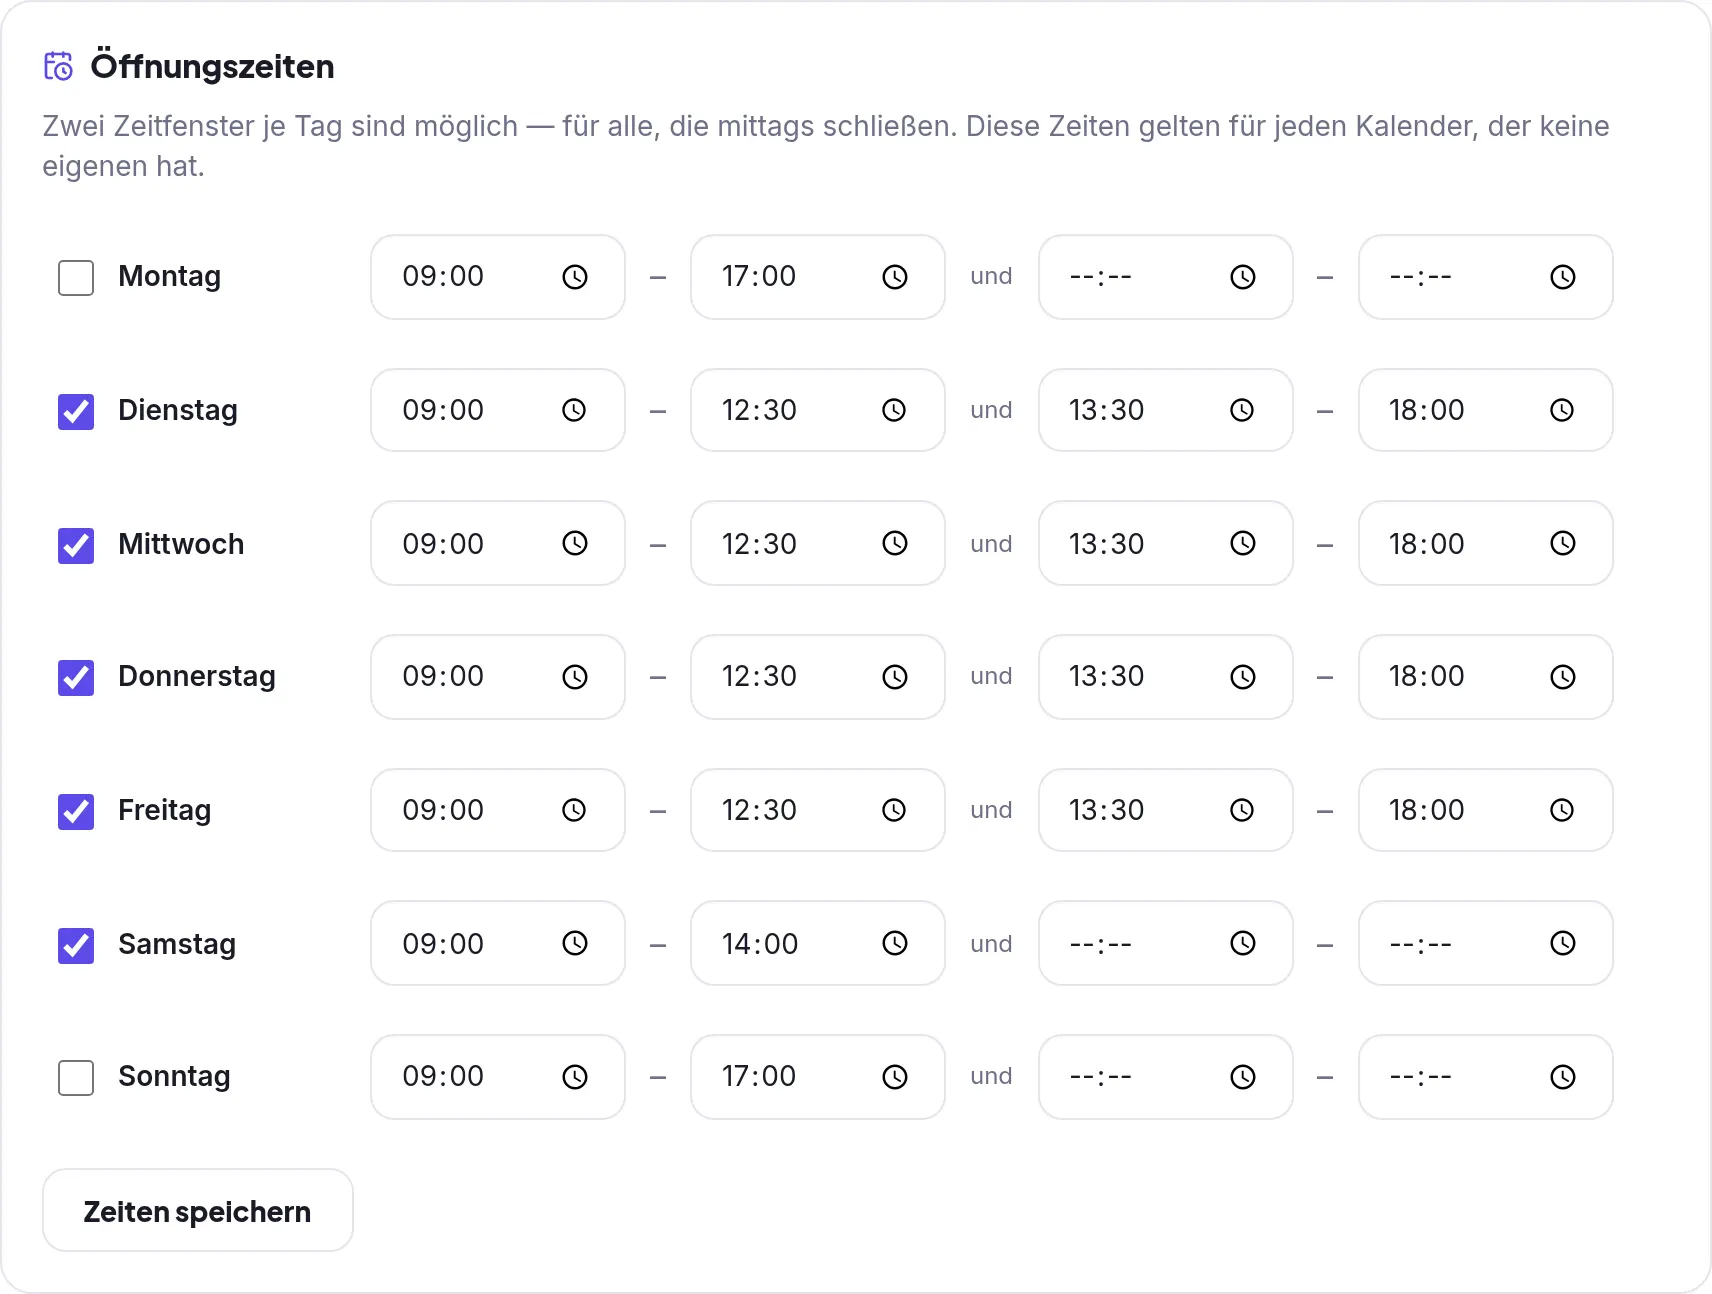Click clock icon in Samstag 14:00 field
Viewport: 1712px width, 1294px height.
point(895,943)
